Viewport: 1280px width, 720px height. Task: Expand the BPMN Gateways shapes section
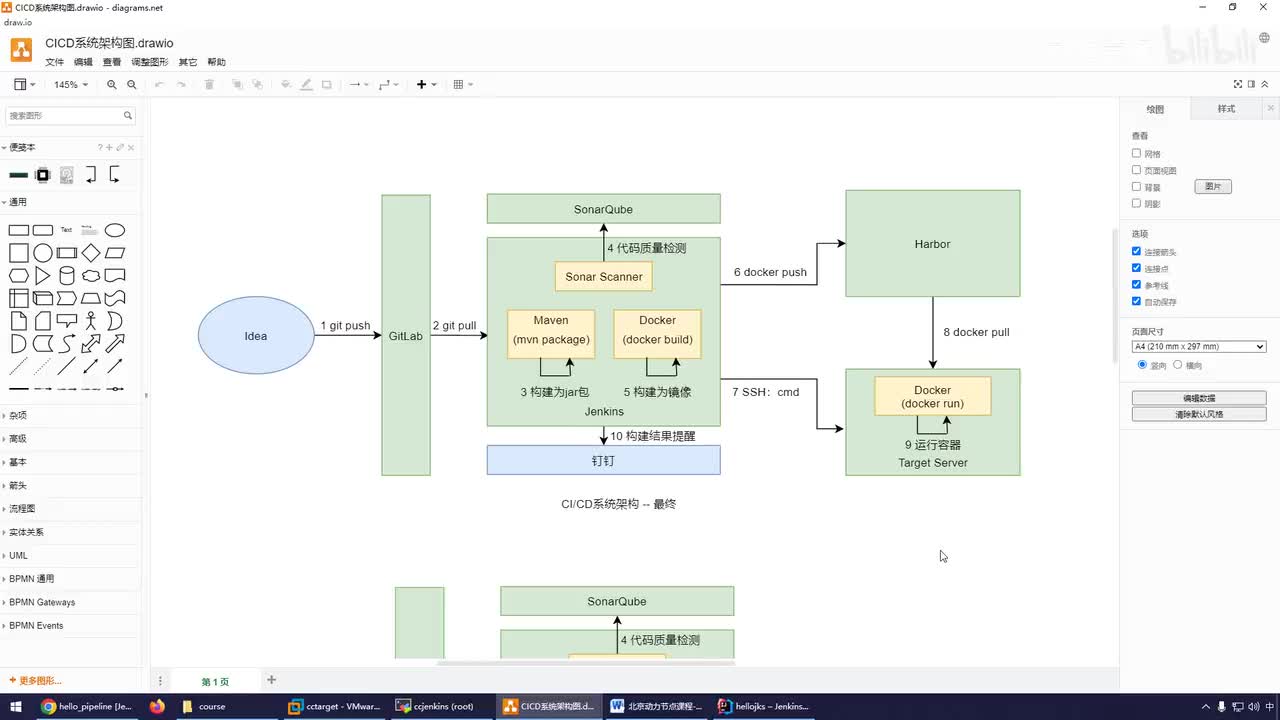pos(42,602)
